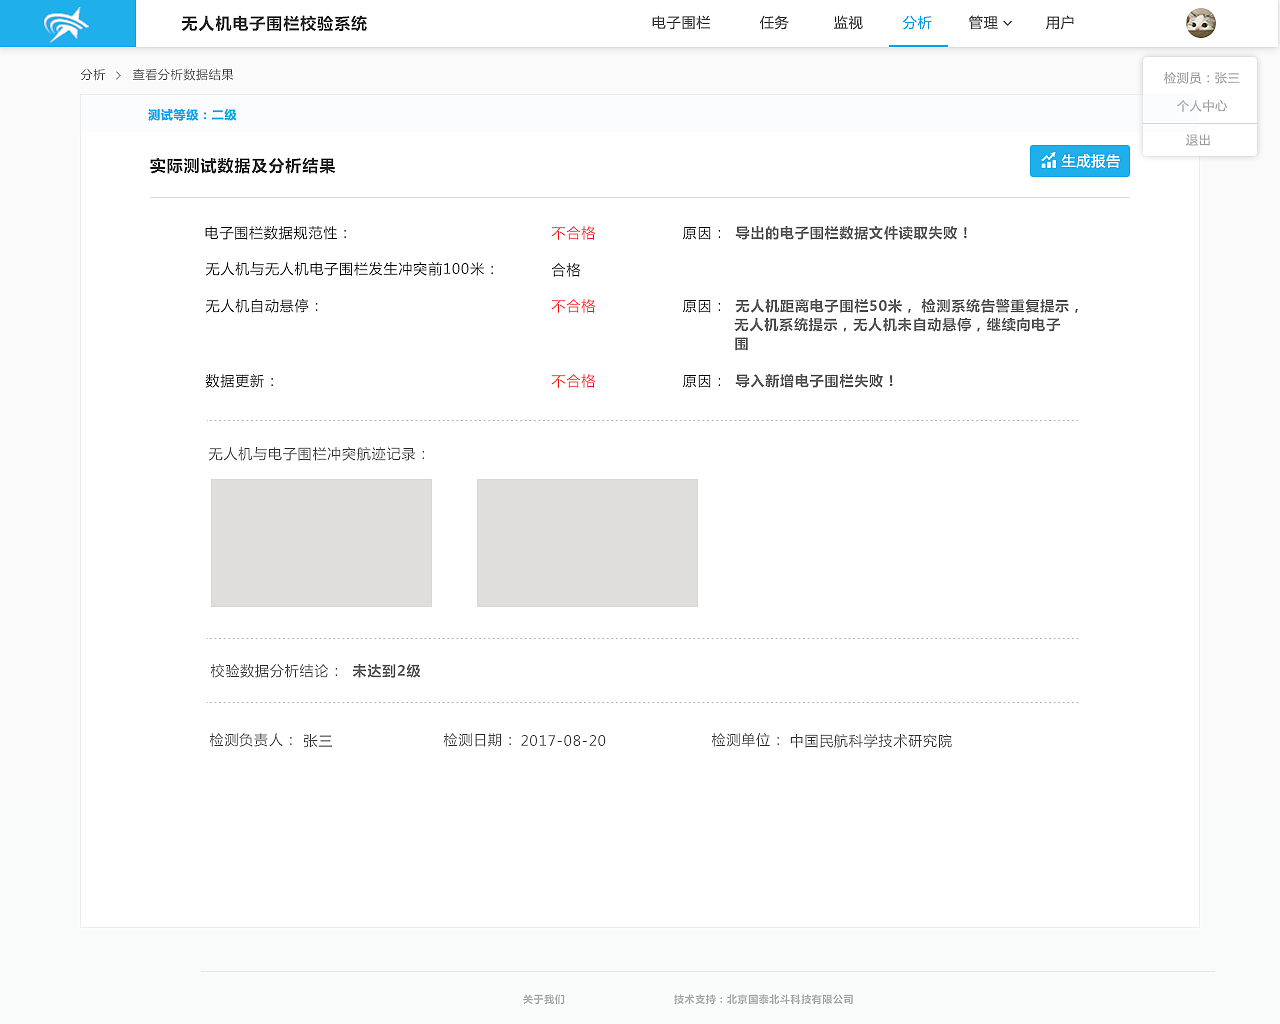The image size is (1280, 1024).
Task: Switch to the 监视 section
Action: tap(847, 22)
